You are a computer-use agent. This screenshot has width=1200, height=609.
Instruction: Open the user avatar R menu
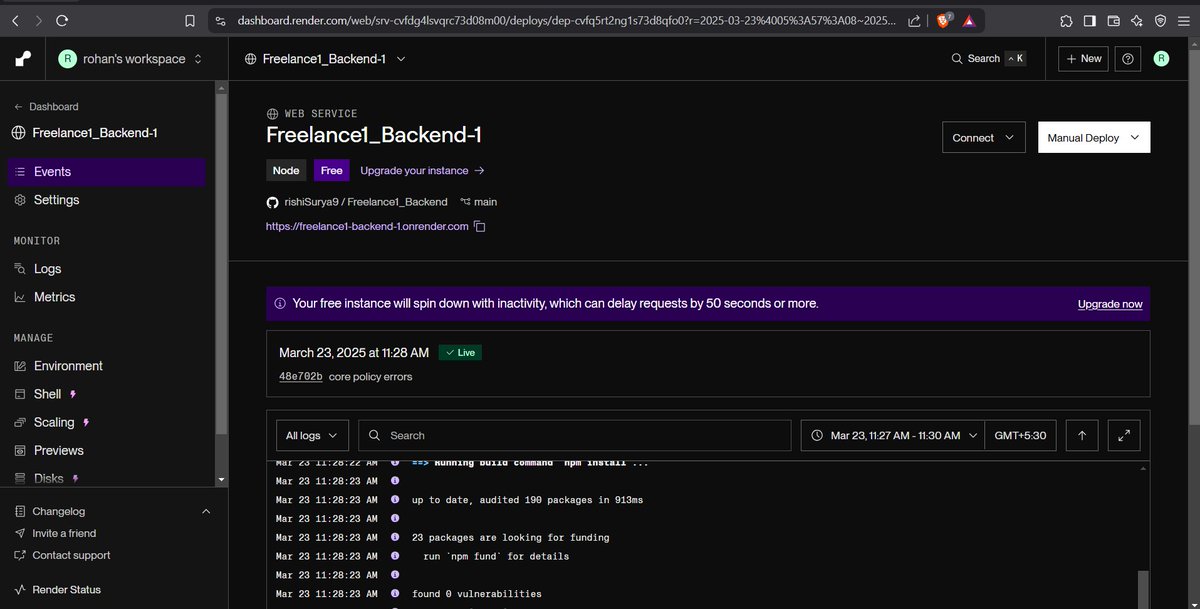1161,59
